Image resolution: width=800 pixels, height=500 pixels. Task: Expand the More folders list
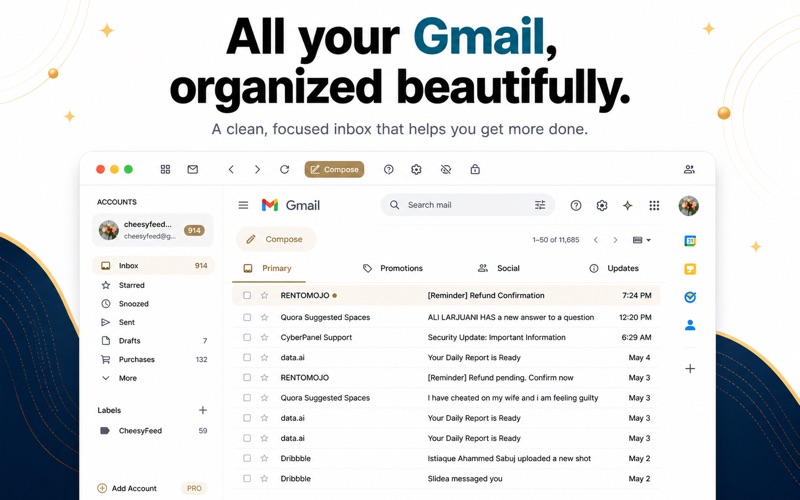click(154, 378)
